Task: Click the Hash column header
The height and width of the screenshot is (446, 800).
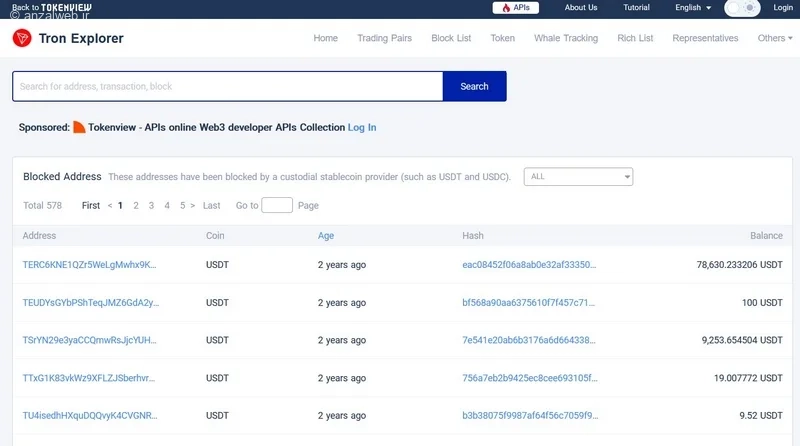Action: pos(472,236)
